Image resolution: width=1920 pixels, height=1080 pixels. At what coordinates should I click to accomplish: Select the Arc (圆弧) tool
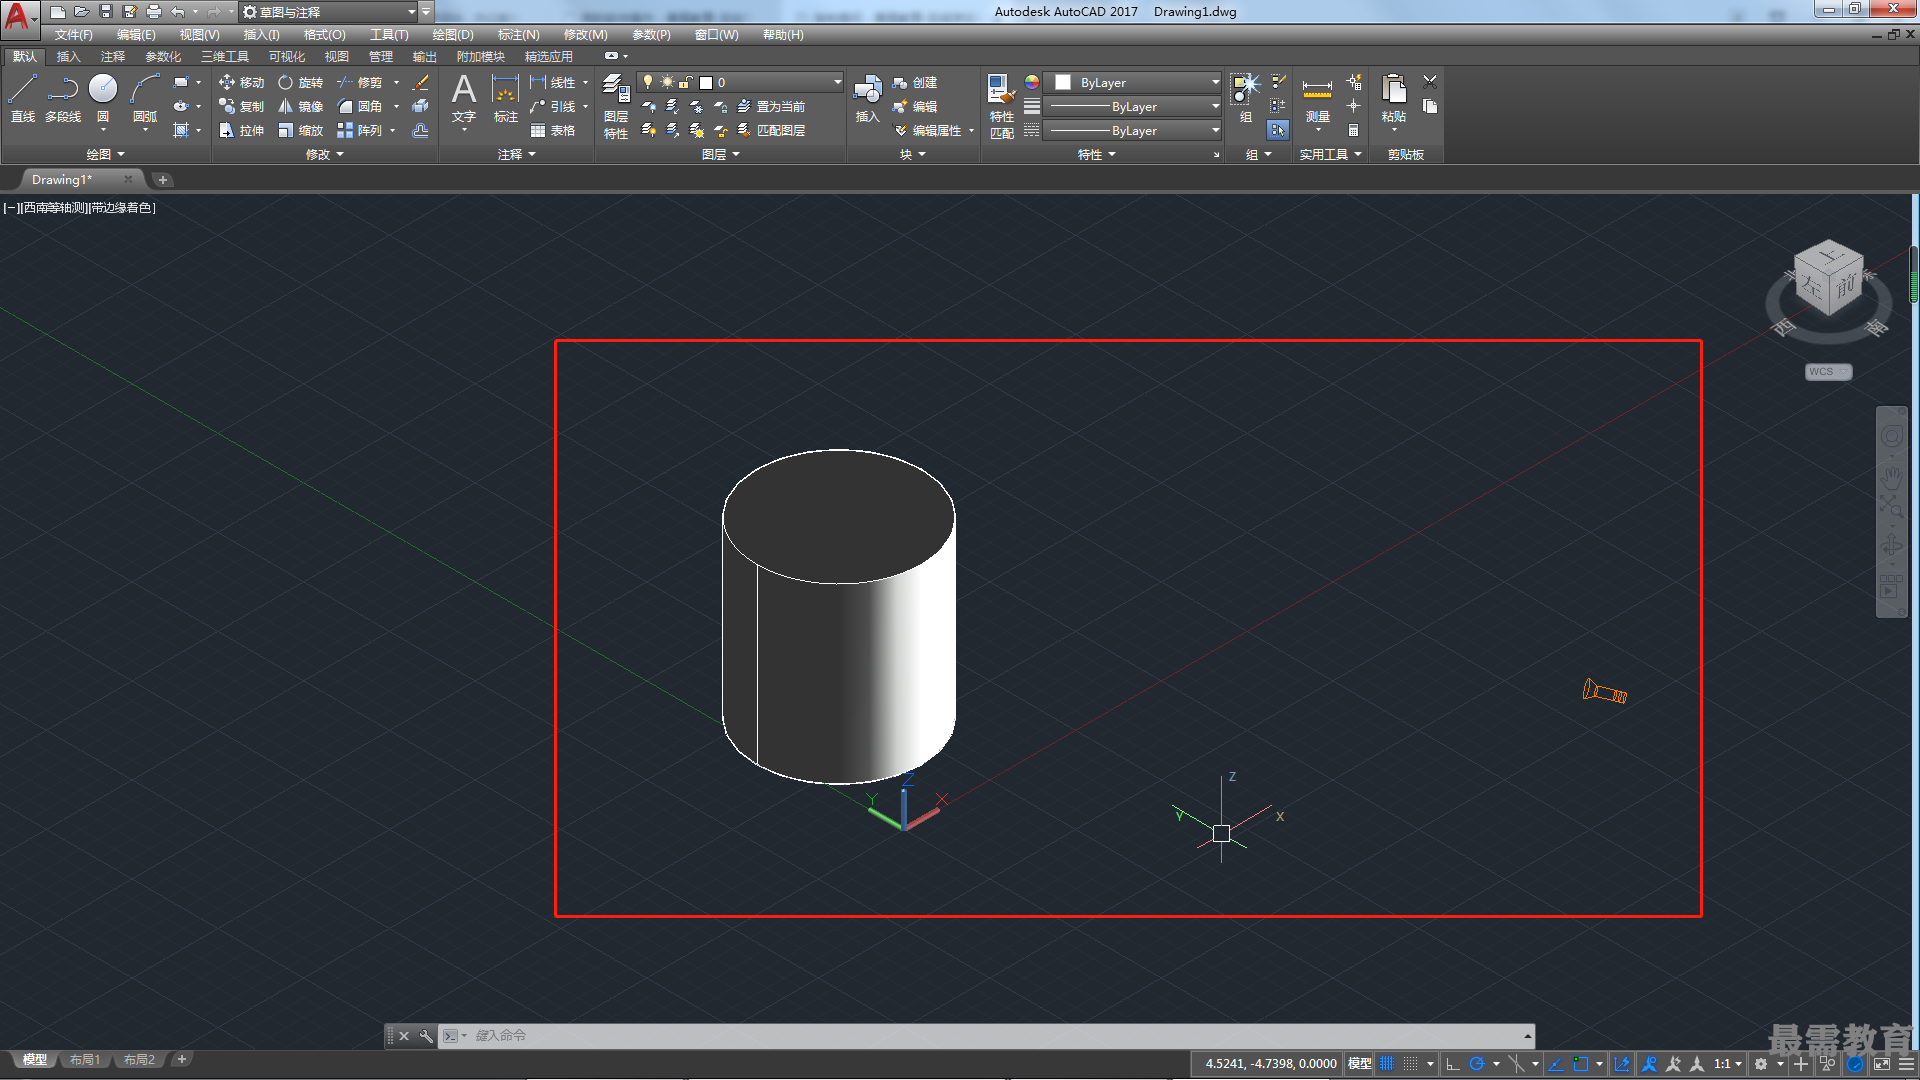(x=145, y=99)
